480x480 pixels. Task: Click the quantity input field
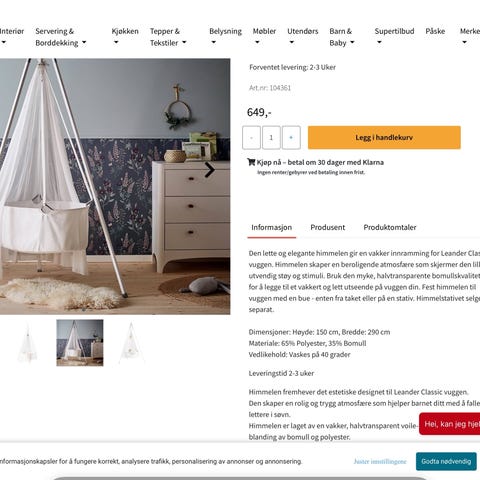pos(271,137)
